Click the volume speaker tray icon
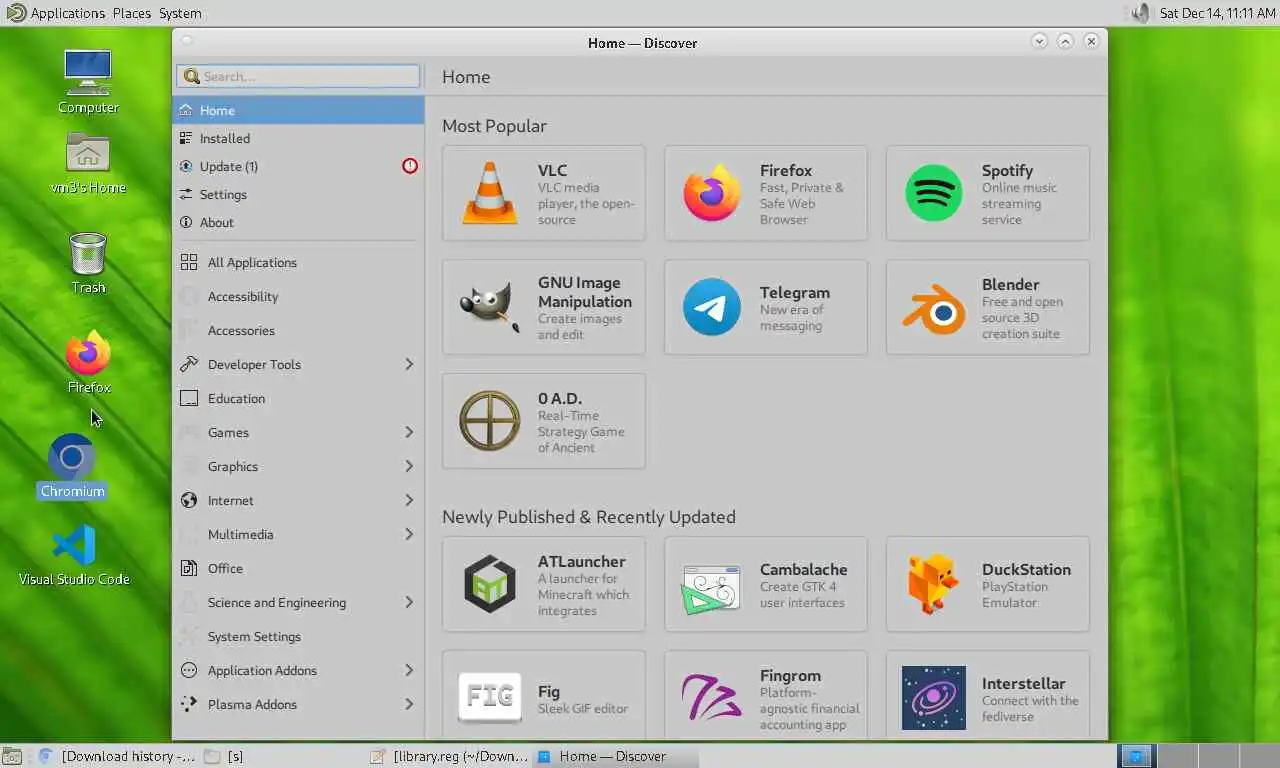Screen dimensions: 1280x768 click(x=1140, y=13)
